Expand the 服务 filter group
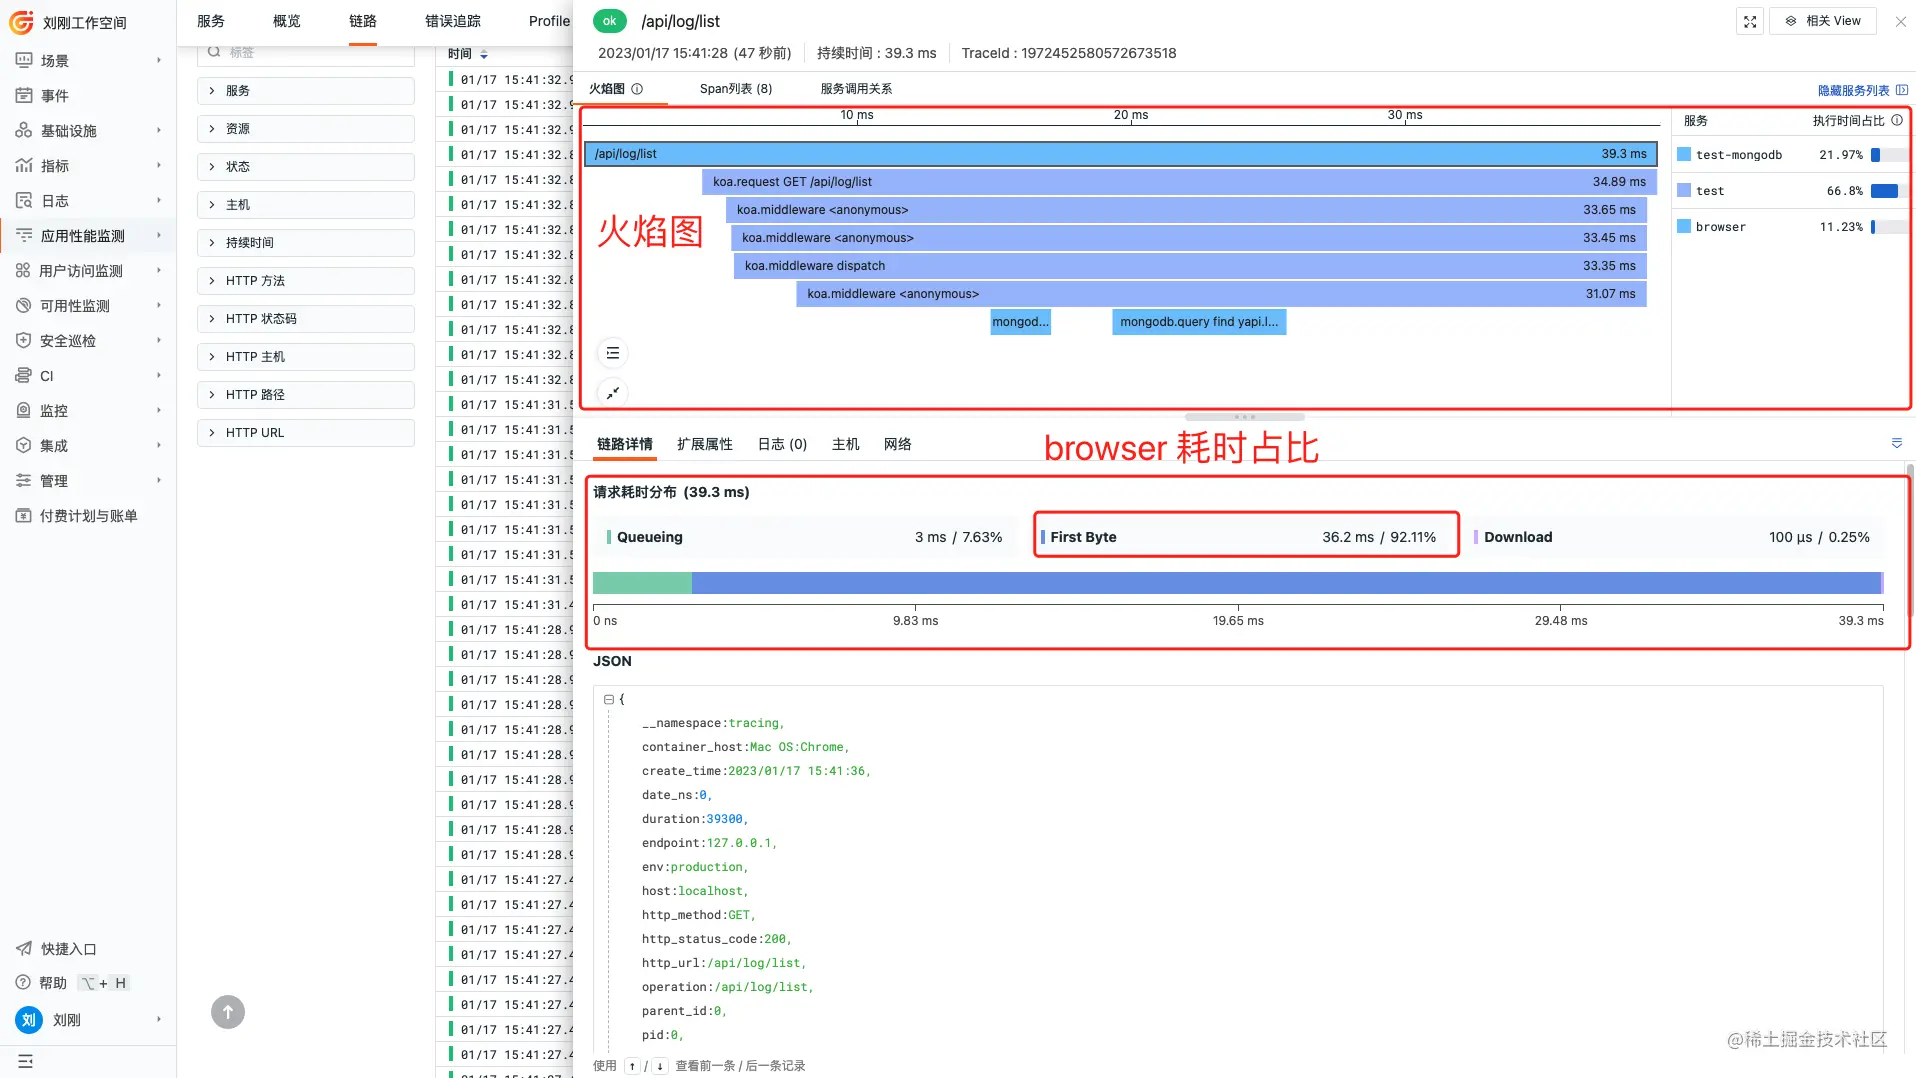 pyautogui.click(x=306, y=91)
